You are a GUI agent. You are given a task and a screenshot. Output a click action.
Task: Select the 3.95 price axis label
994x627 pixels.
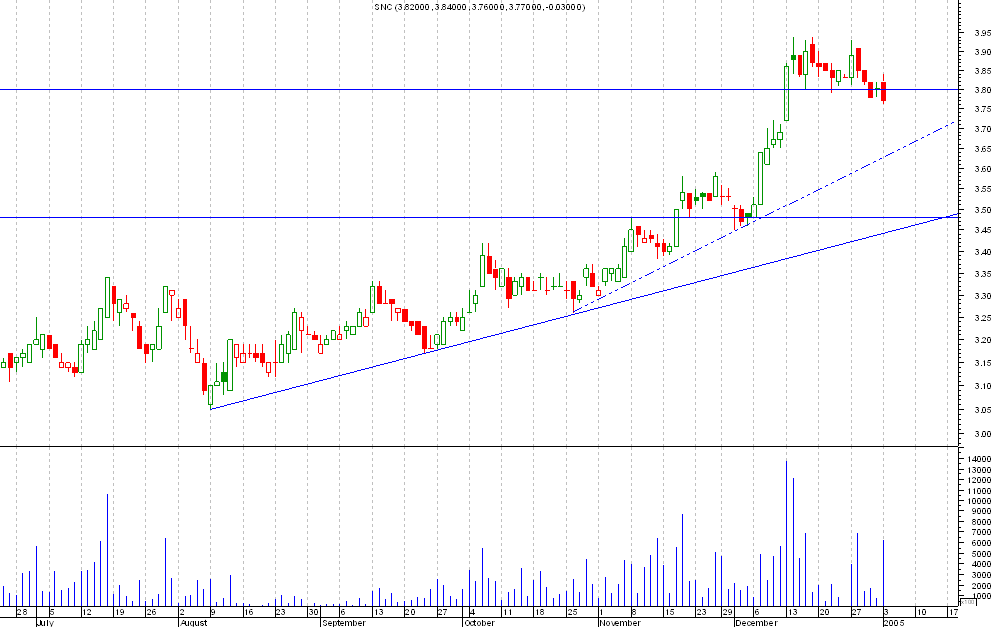coord(983,32)
